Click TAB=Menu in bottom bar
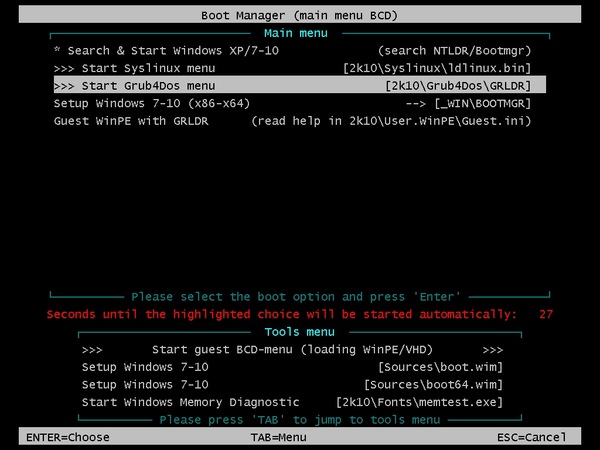 coord(279,437)
